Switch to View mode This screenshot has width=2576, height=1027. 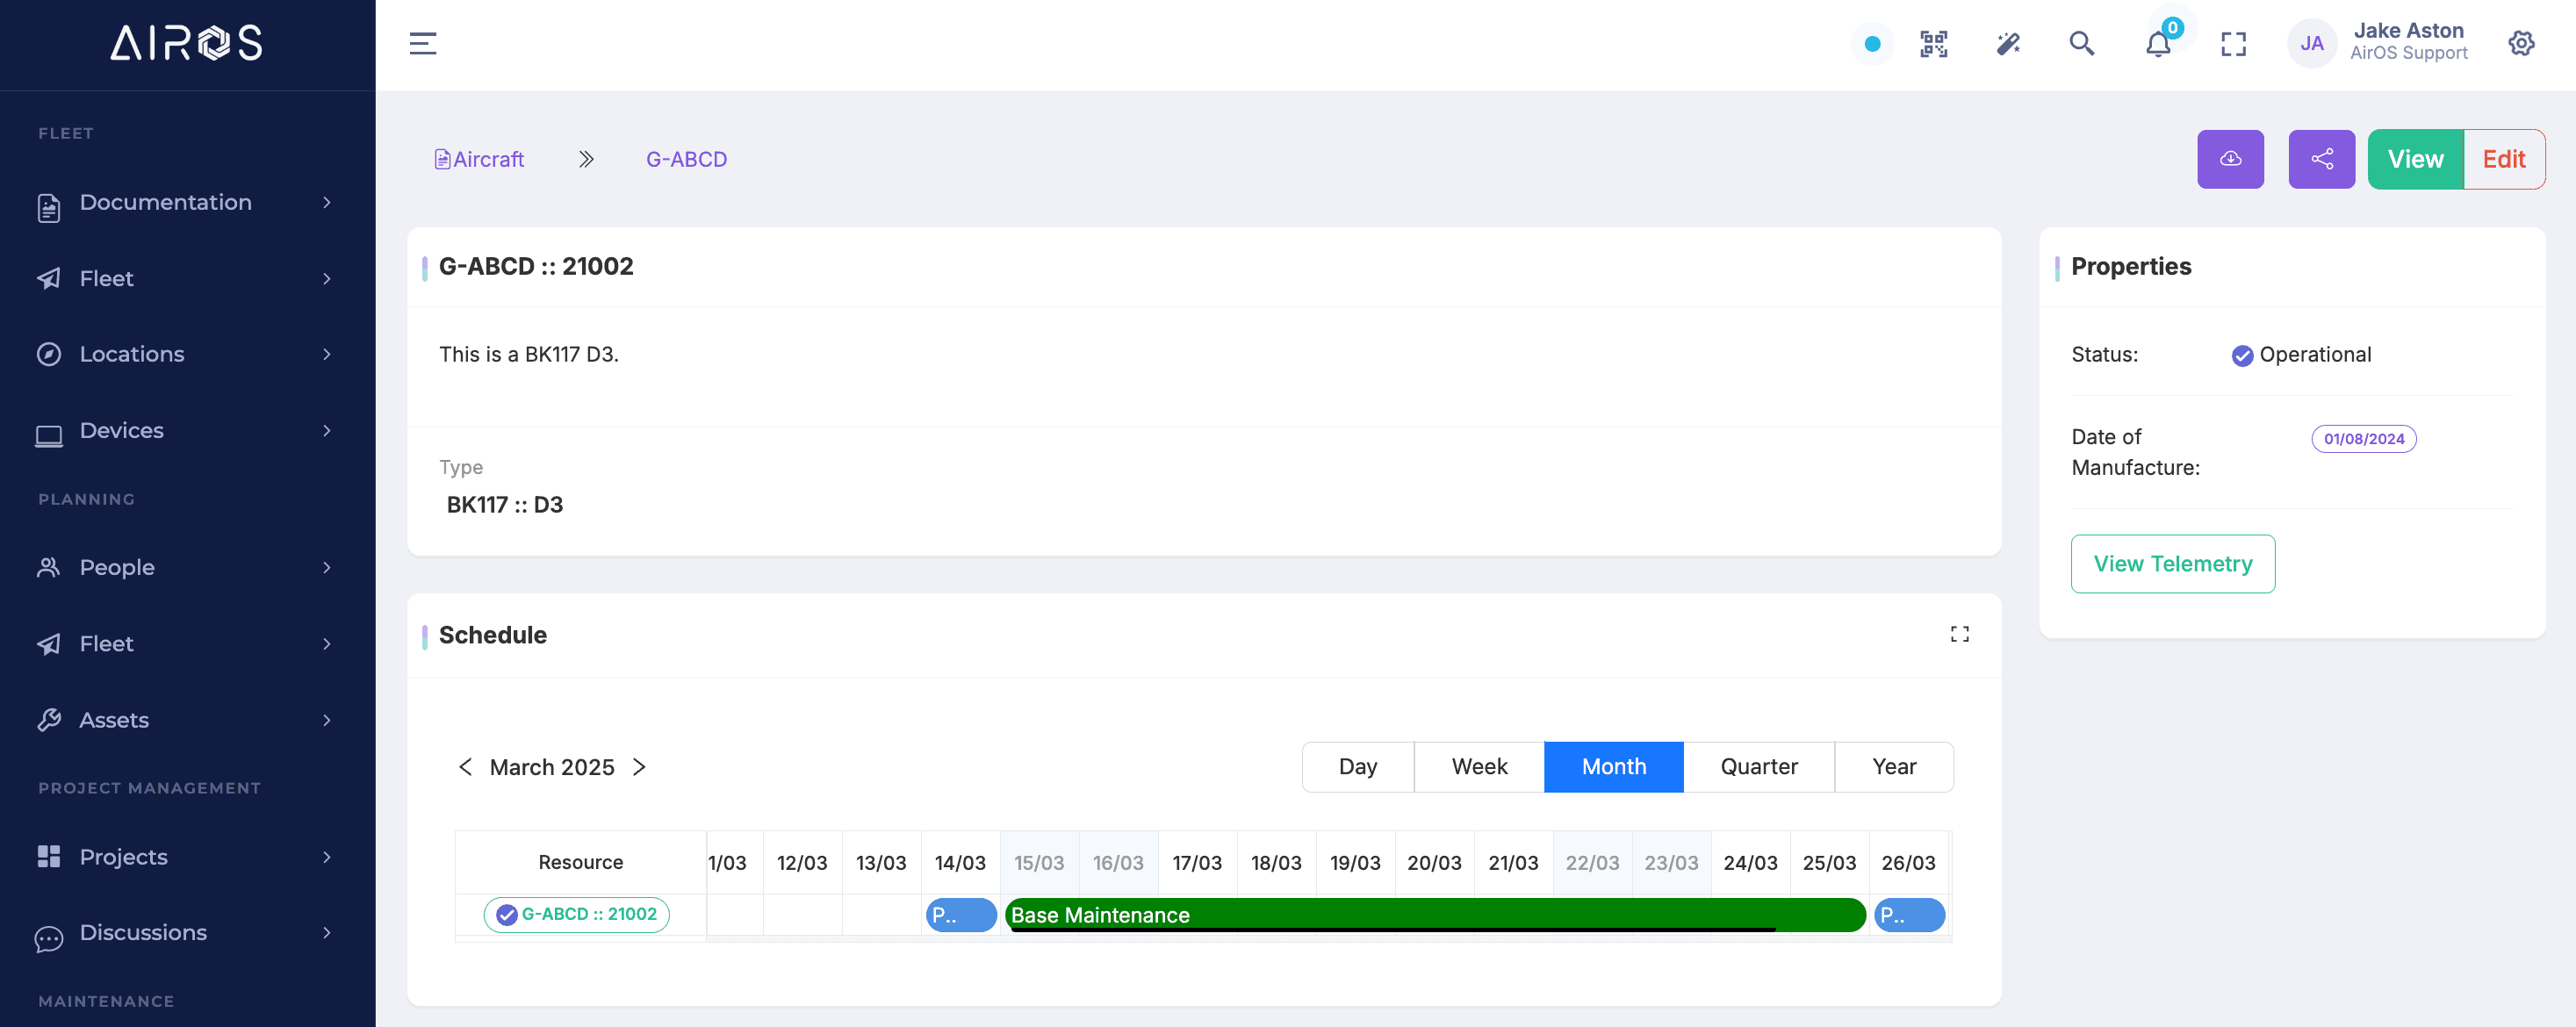pyautogui.click(x=2415, y=159)
